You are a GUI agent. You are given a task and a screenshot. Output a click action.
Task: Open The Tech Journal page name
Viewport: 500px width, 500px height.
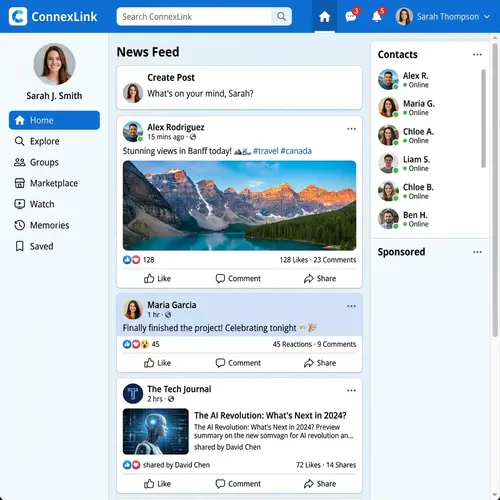tap(179, 389)
